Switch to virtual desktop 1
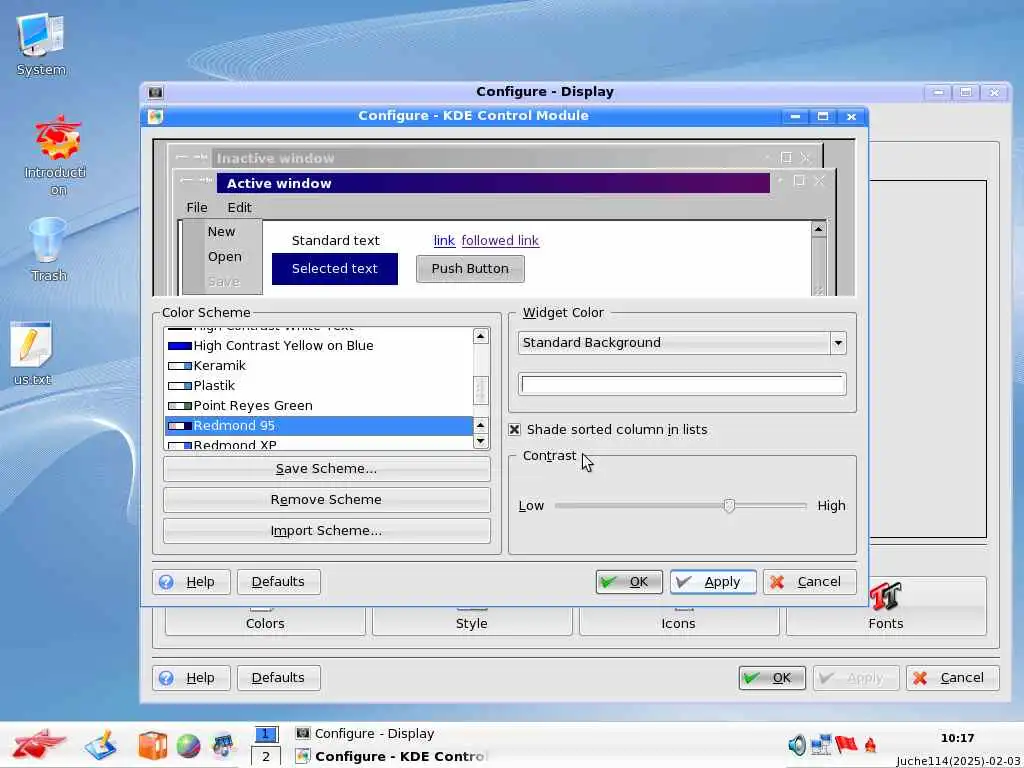This screenshot has width=1024, height=768. pos(265,734)
